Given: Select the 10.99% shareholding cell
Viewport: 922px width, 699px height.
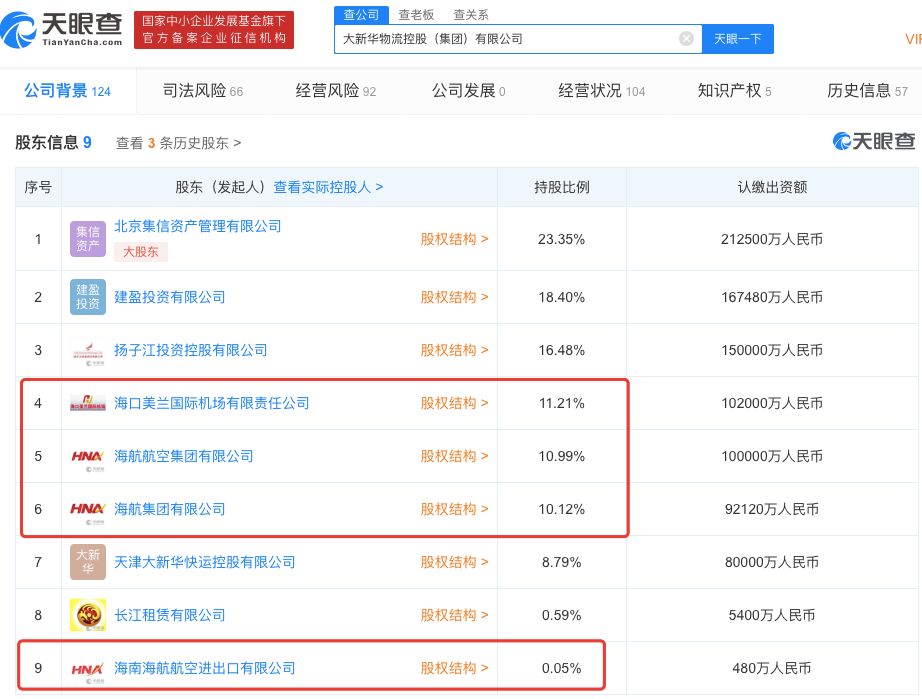Looking at the screenshot, I should pos(562,456).
